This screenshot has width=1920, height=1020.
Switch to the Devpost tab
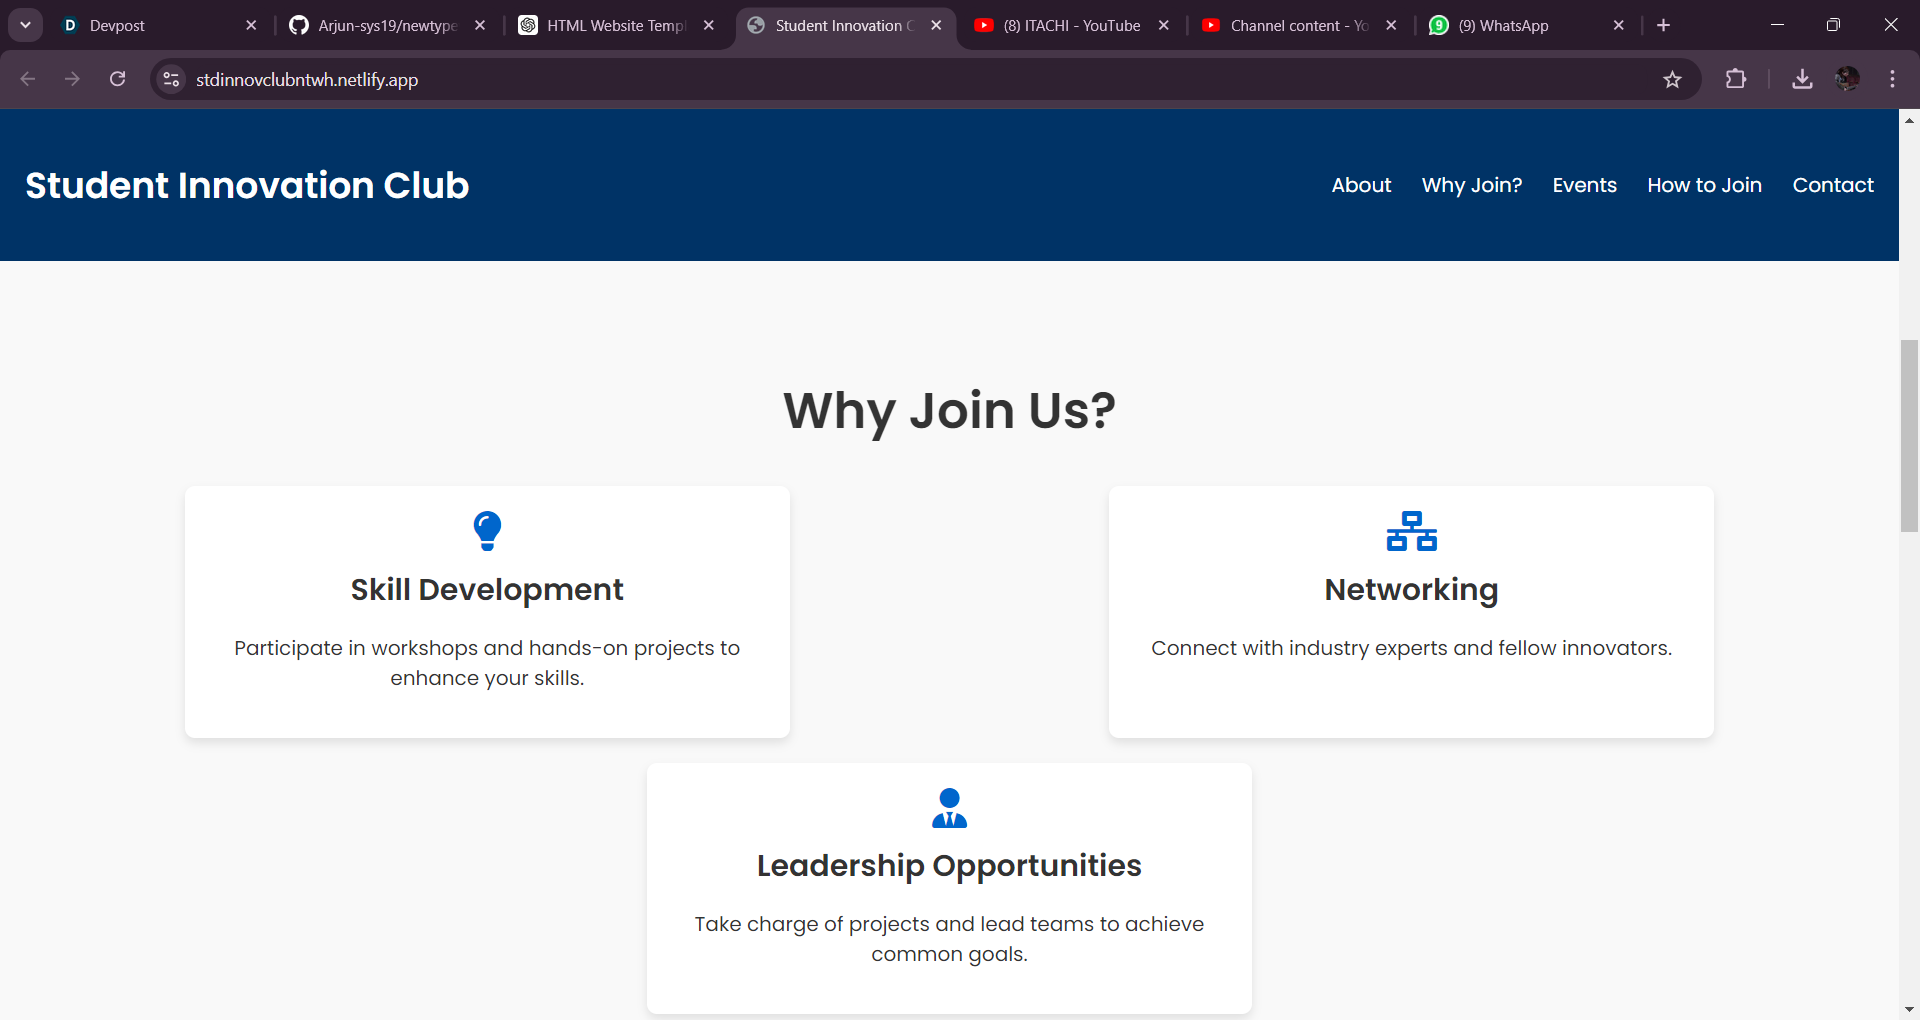[x=160, y=25]
